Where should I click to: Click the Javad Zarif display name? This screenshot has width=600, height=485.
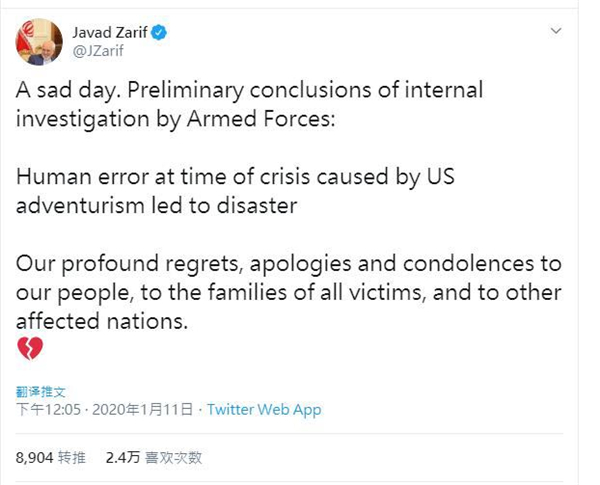click(x=110, y=33)
